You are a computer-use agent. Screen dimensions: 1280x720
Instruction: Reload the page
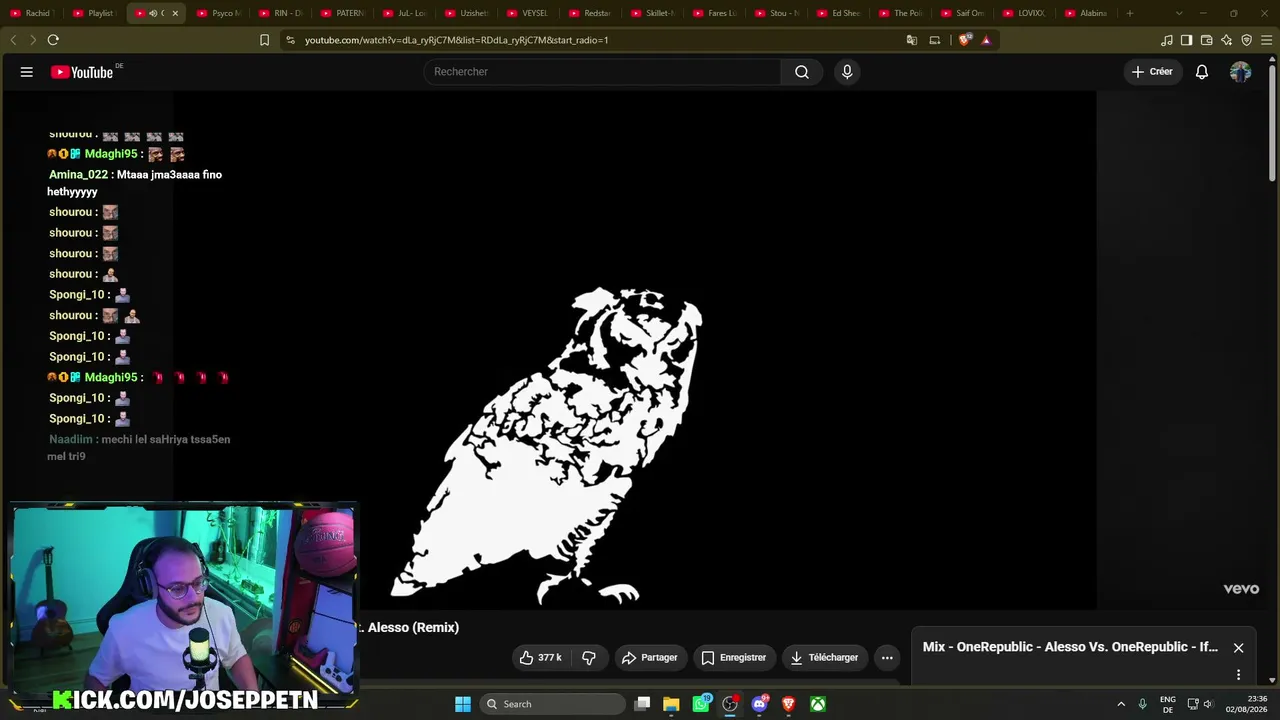click(53, 40)
